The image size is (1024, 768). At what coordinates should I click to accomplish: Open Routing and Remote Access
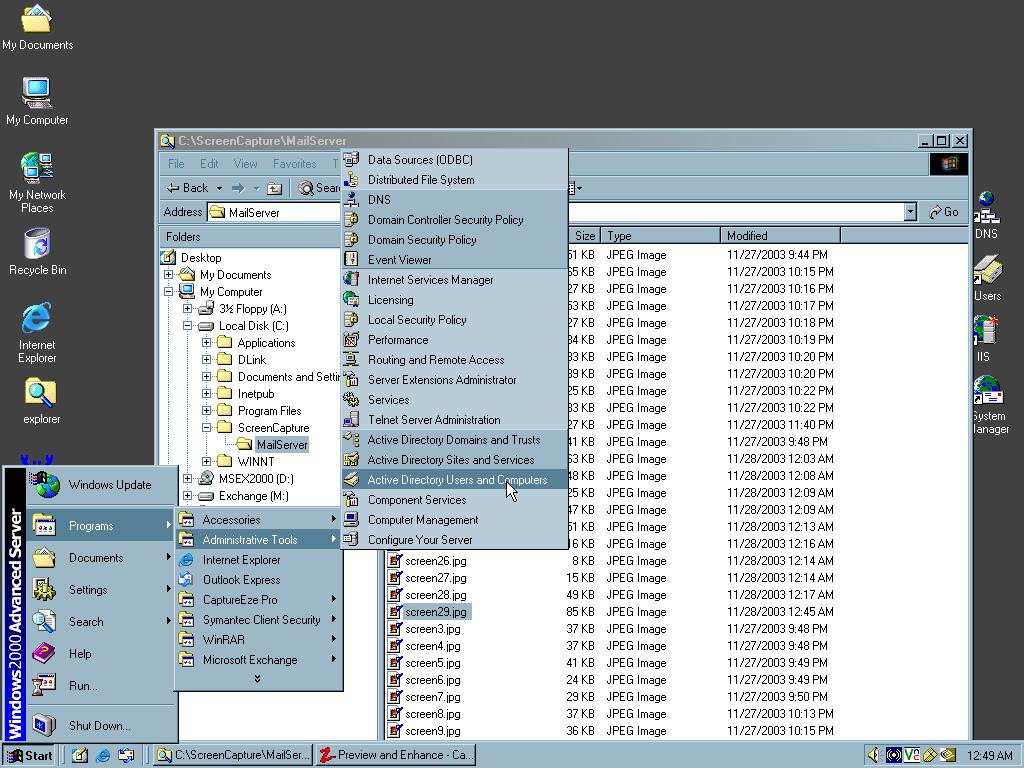[455, 360]
